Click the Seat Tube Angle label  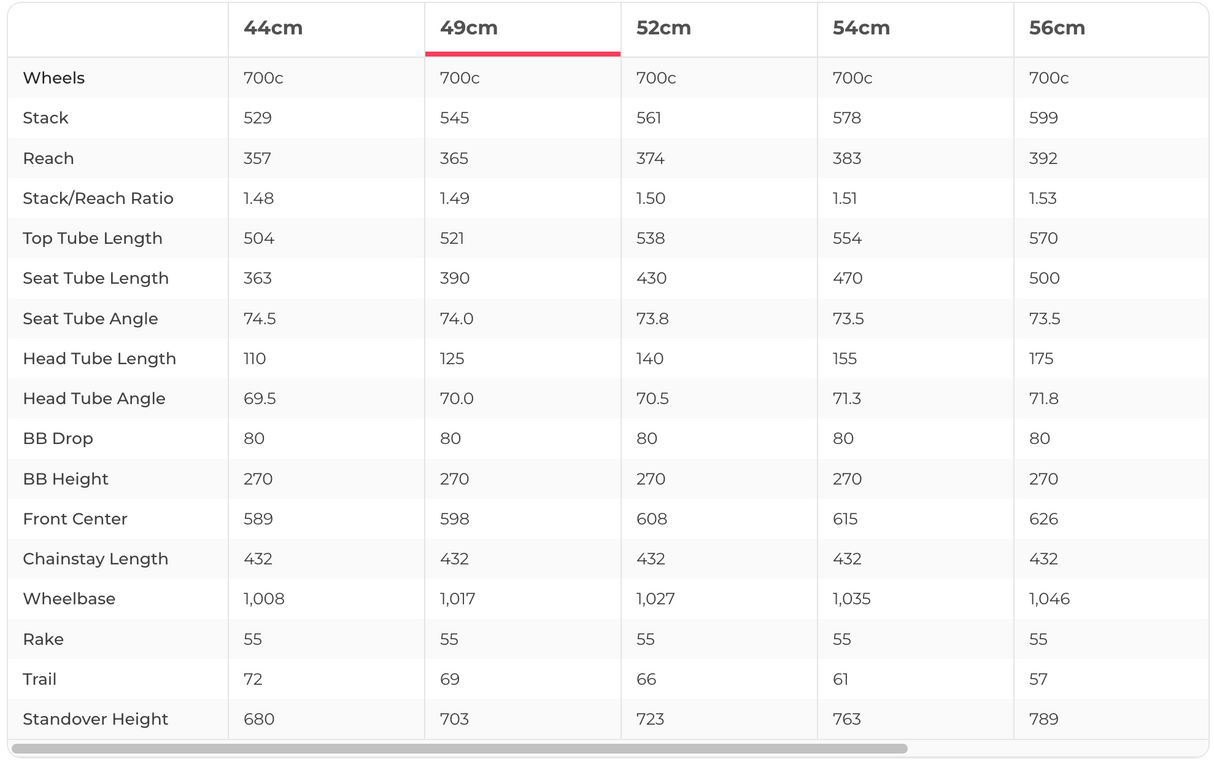coord(90,318)
